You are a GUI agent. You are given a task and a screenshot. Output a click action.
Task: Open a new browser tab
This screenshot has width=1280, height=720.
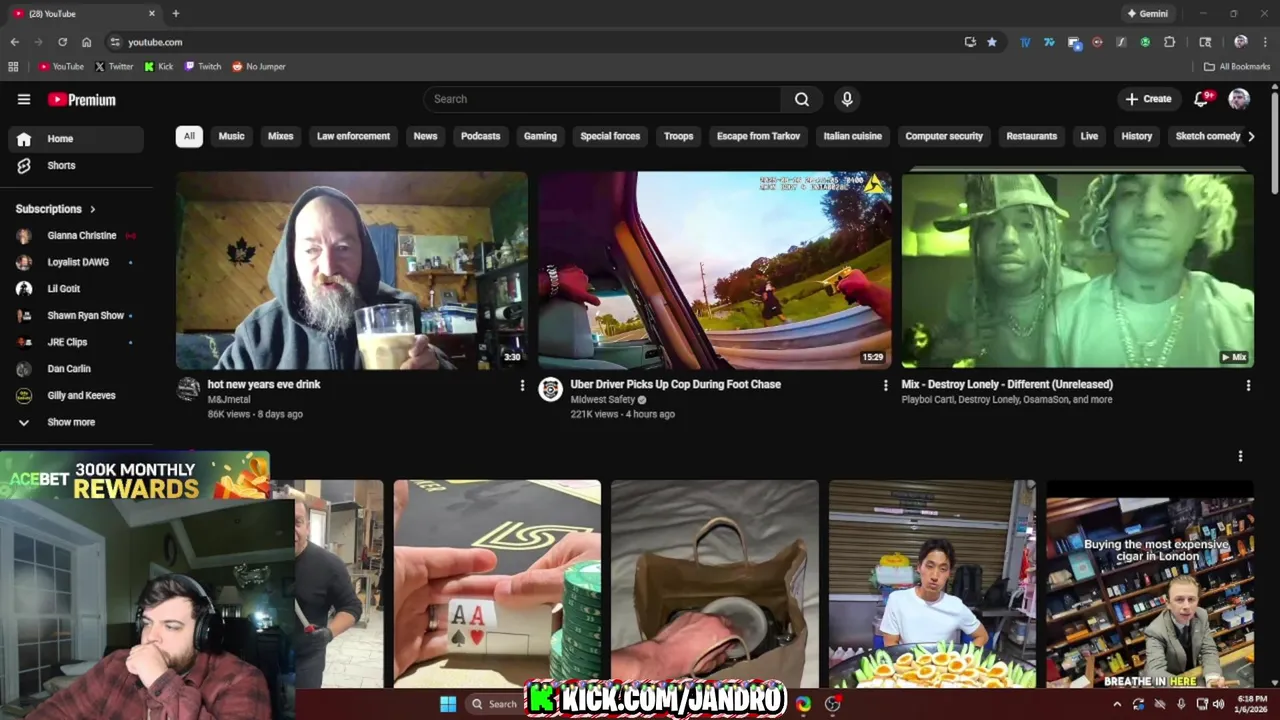(x=176, y=13)
